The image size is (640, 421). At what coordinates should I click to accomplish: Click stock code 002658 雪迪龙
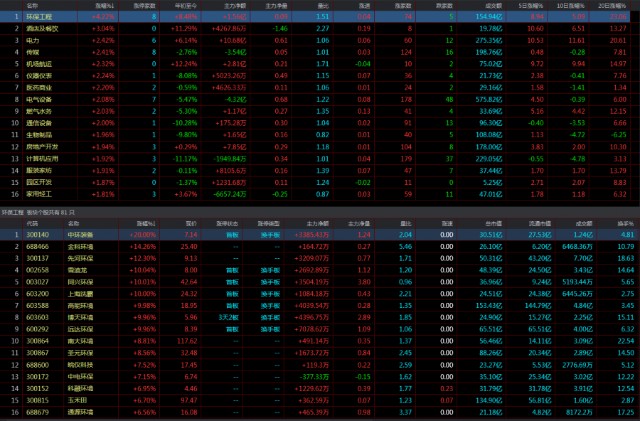coord(38,270)
